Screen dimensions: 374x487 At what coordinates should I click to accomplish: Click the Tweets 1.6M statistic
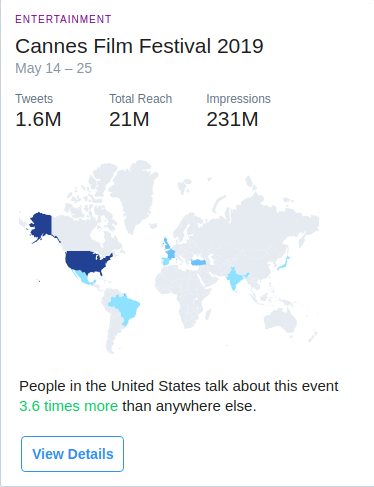pos(38,111)
